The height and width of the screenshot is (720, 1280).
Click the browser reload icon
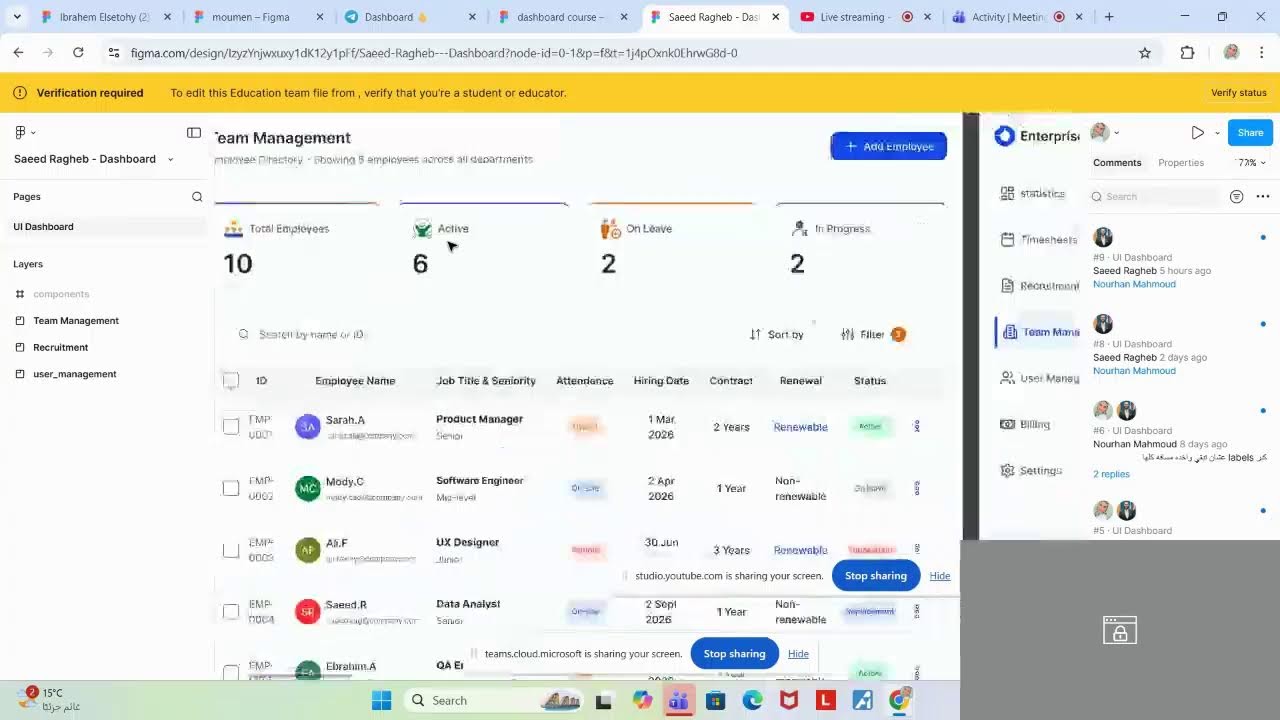pos(78,53)
